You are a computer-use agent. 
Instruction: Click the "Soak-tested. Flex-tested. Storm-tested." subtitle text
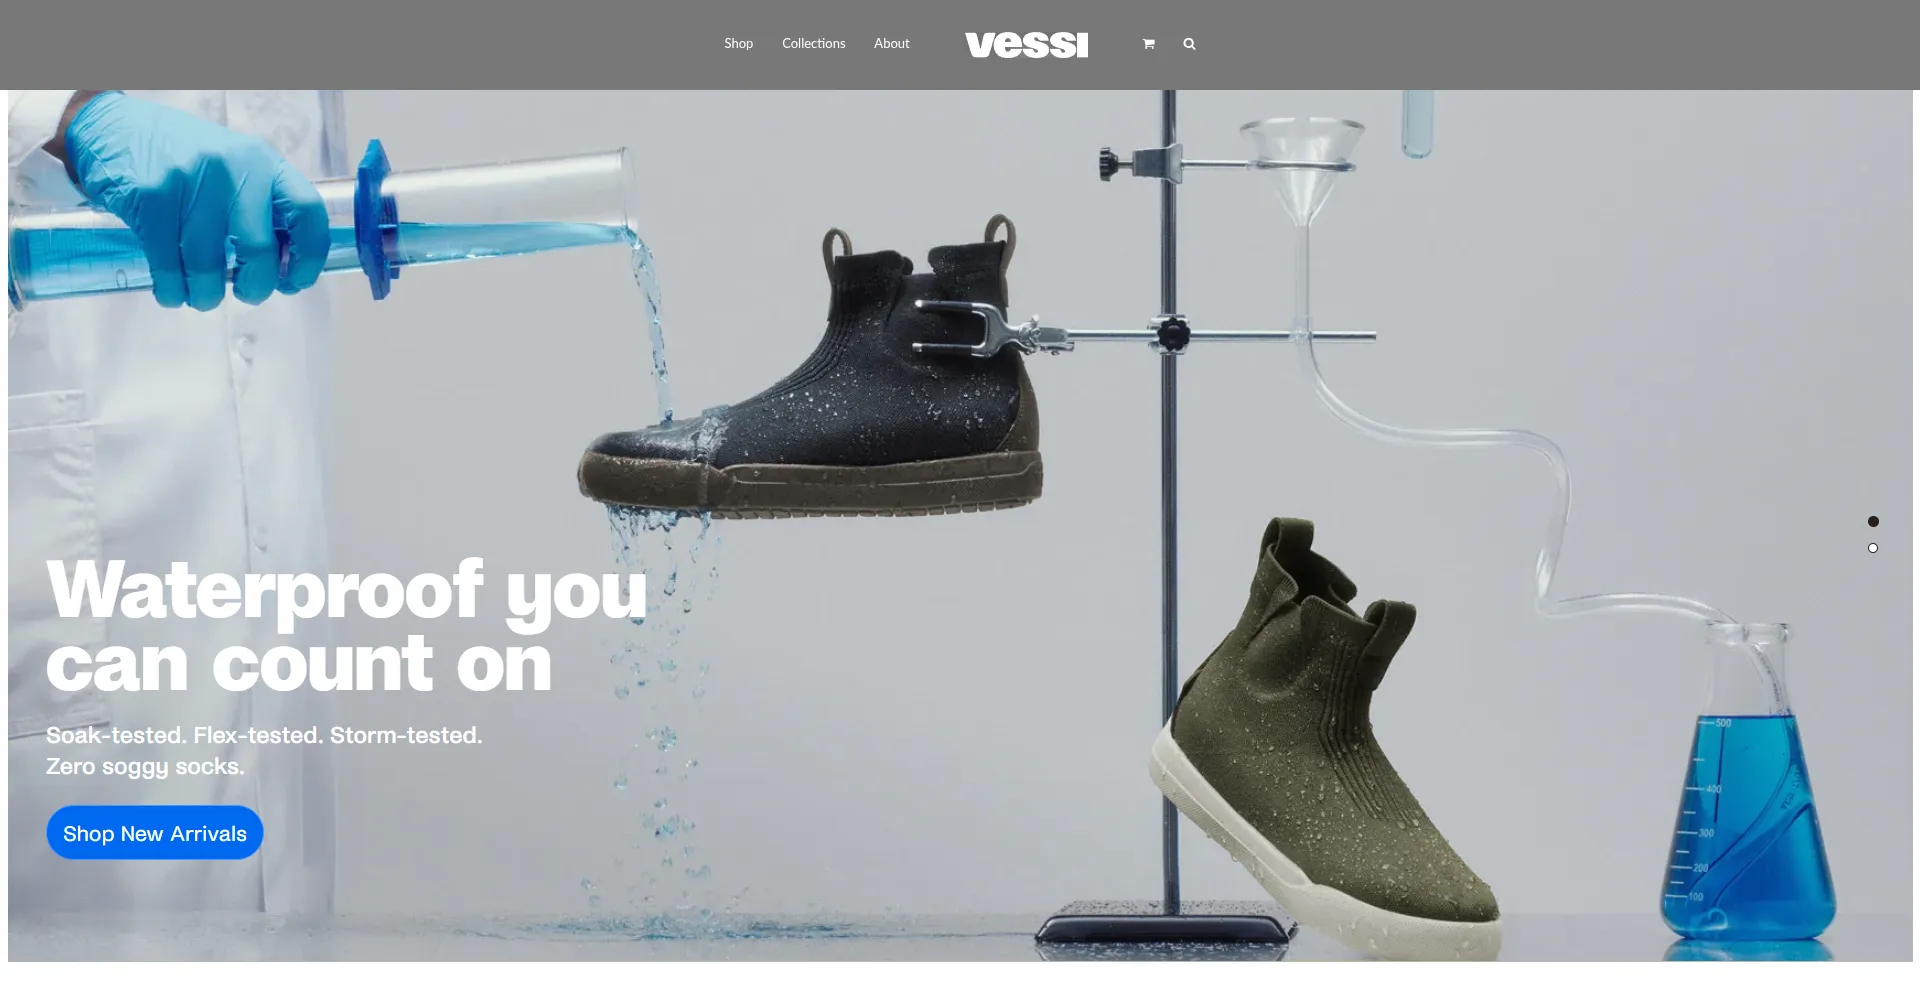(x=264, y=735)
